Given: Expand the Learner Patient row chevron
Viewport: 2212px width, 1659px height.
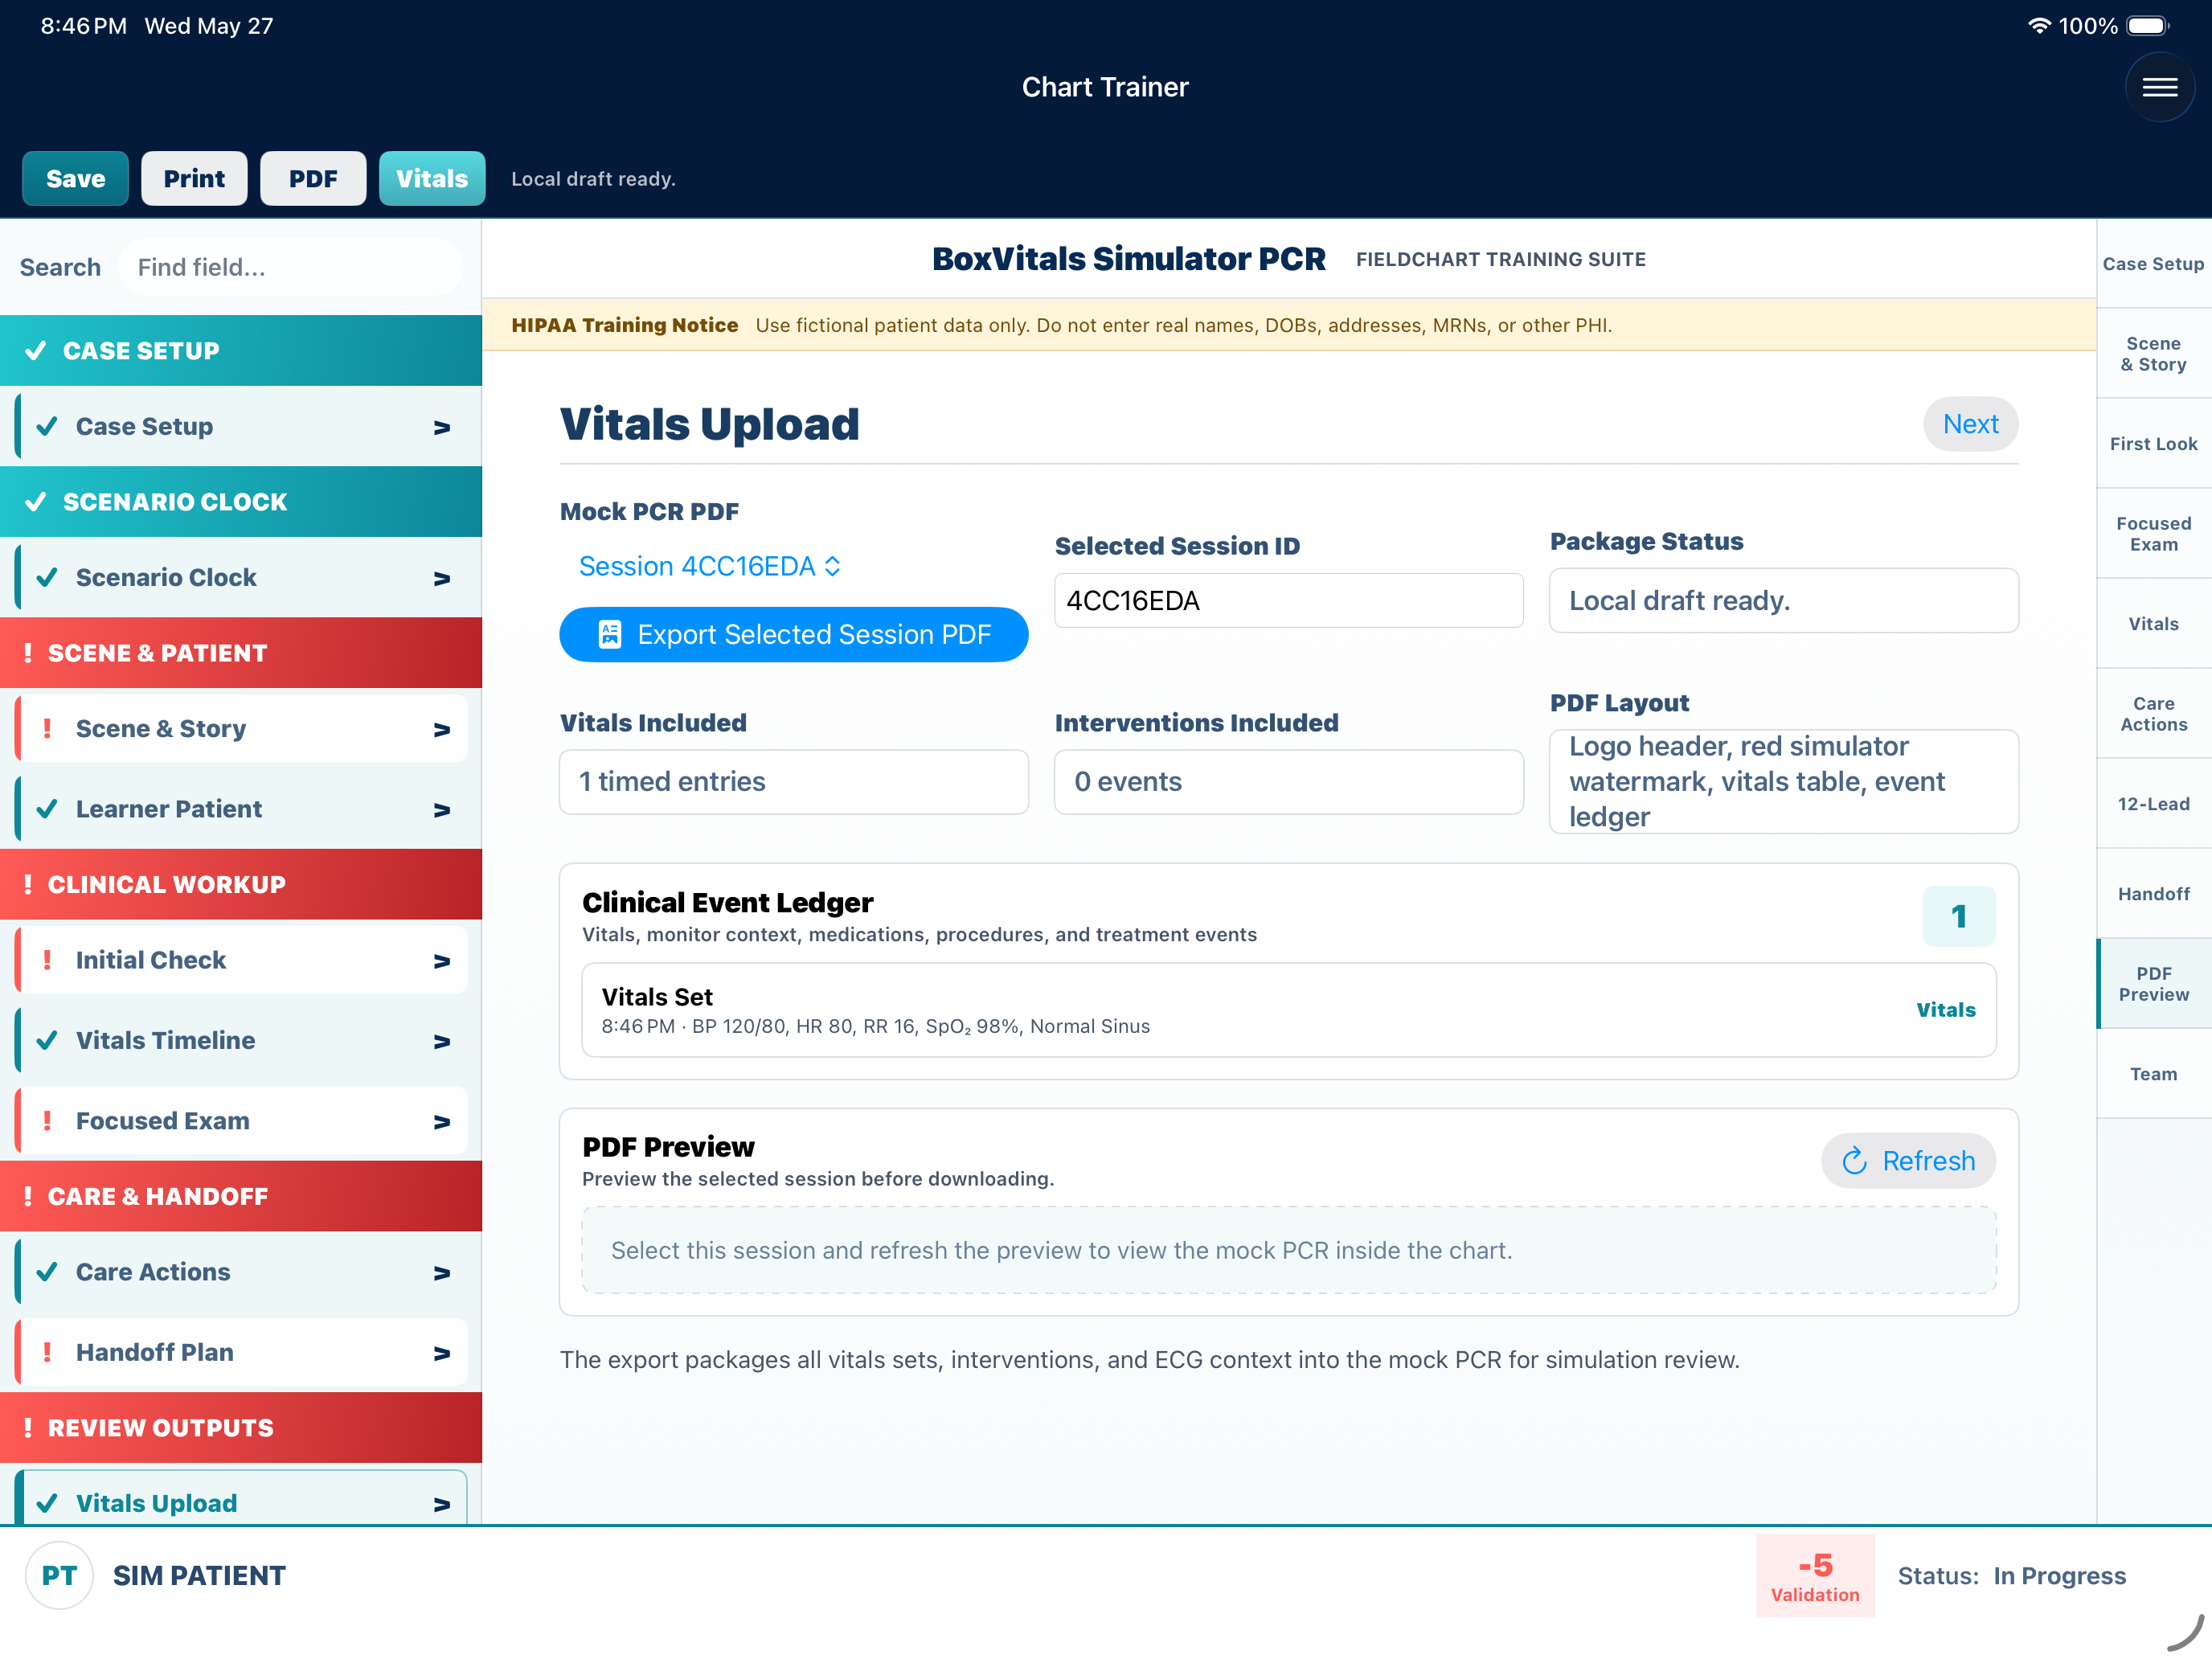Looking at the screenshot, I should 442,809.
